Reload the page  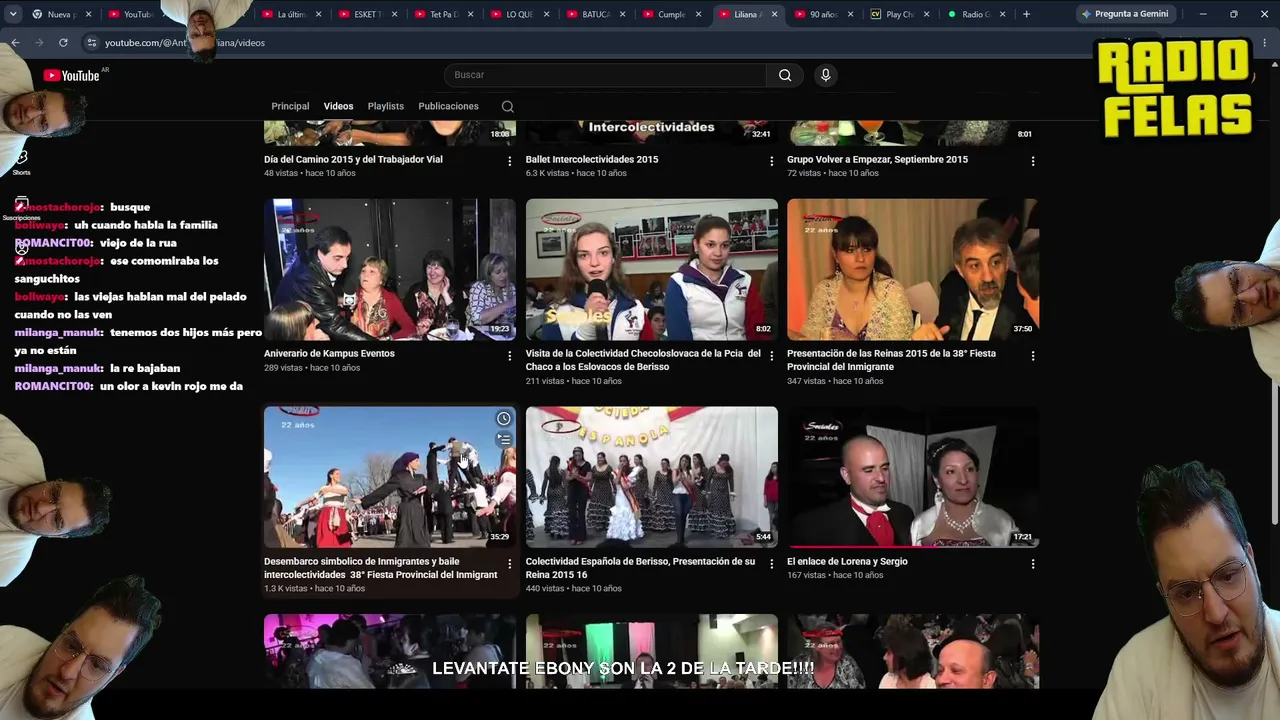(x=63, y=43)
